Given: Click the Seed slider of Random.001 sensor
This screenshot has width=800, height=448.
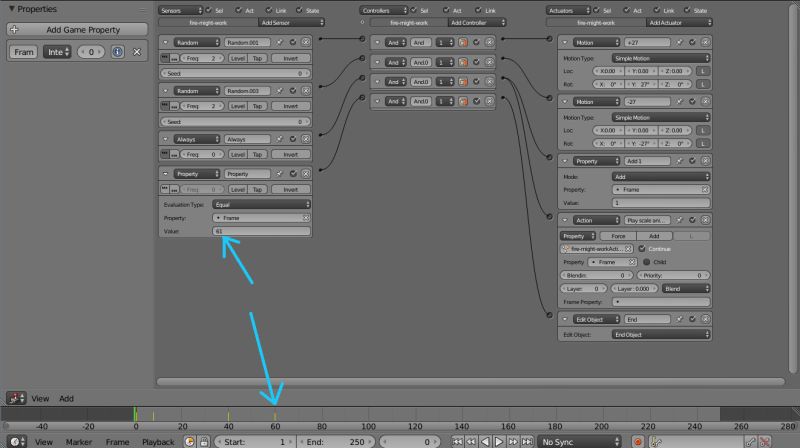Looking at the screenshot, I should point(235,73).
